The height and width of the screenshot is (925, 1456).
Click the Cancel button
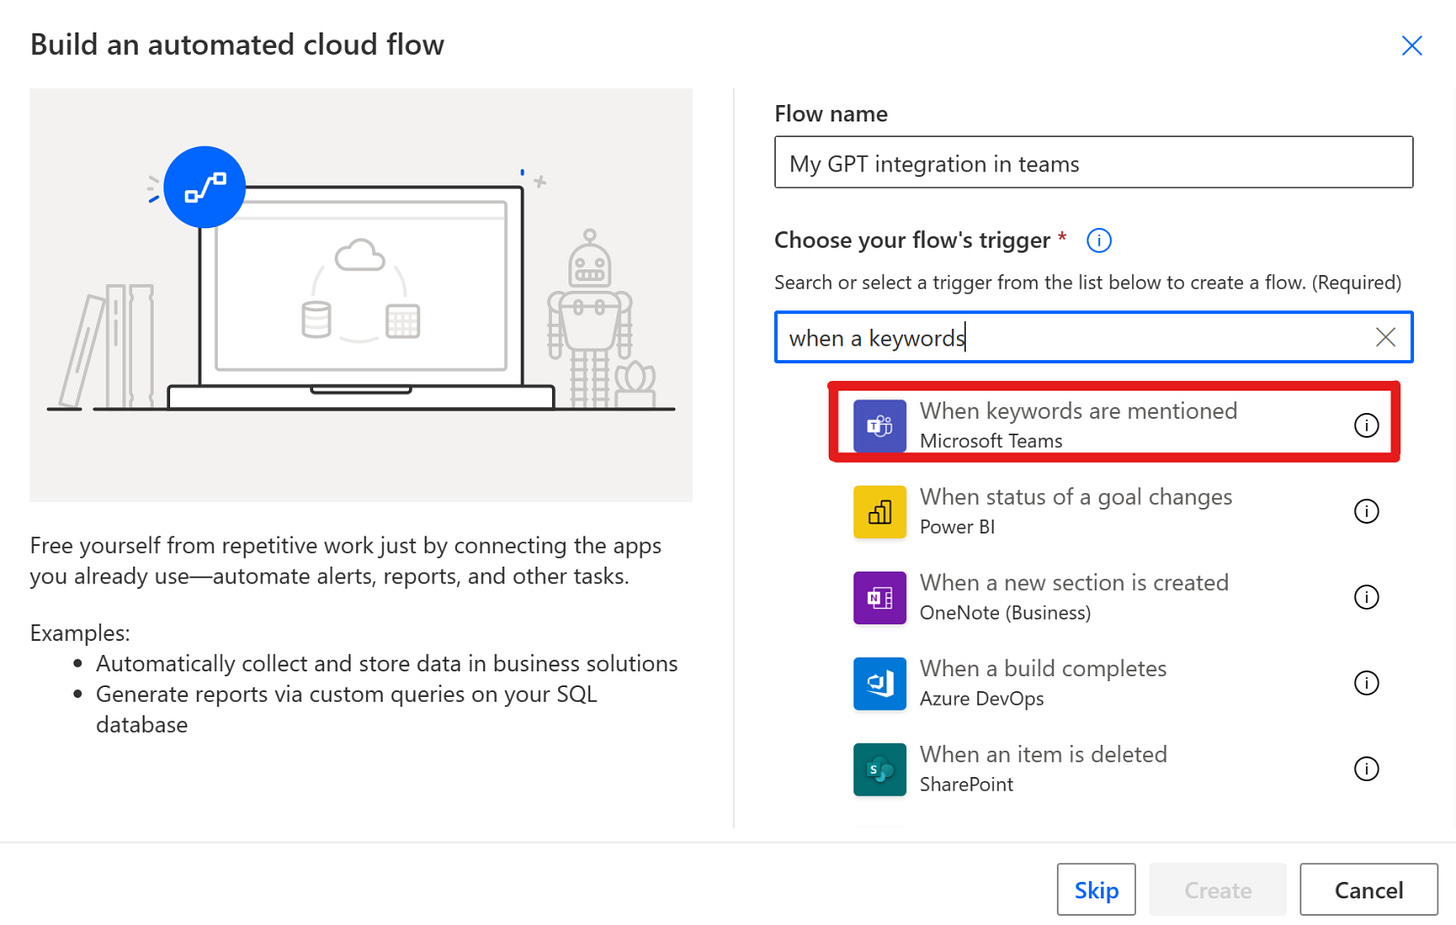point(1368,889)
